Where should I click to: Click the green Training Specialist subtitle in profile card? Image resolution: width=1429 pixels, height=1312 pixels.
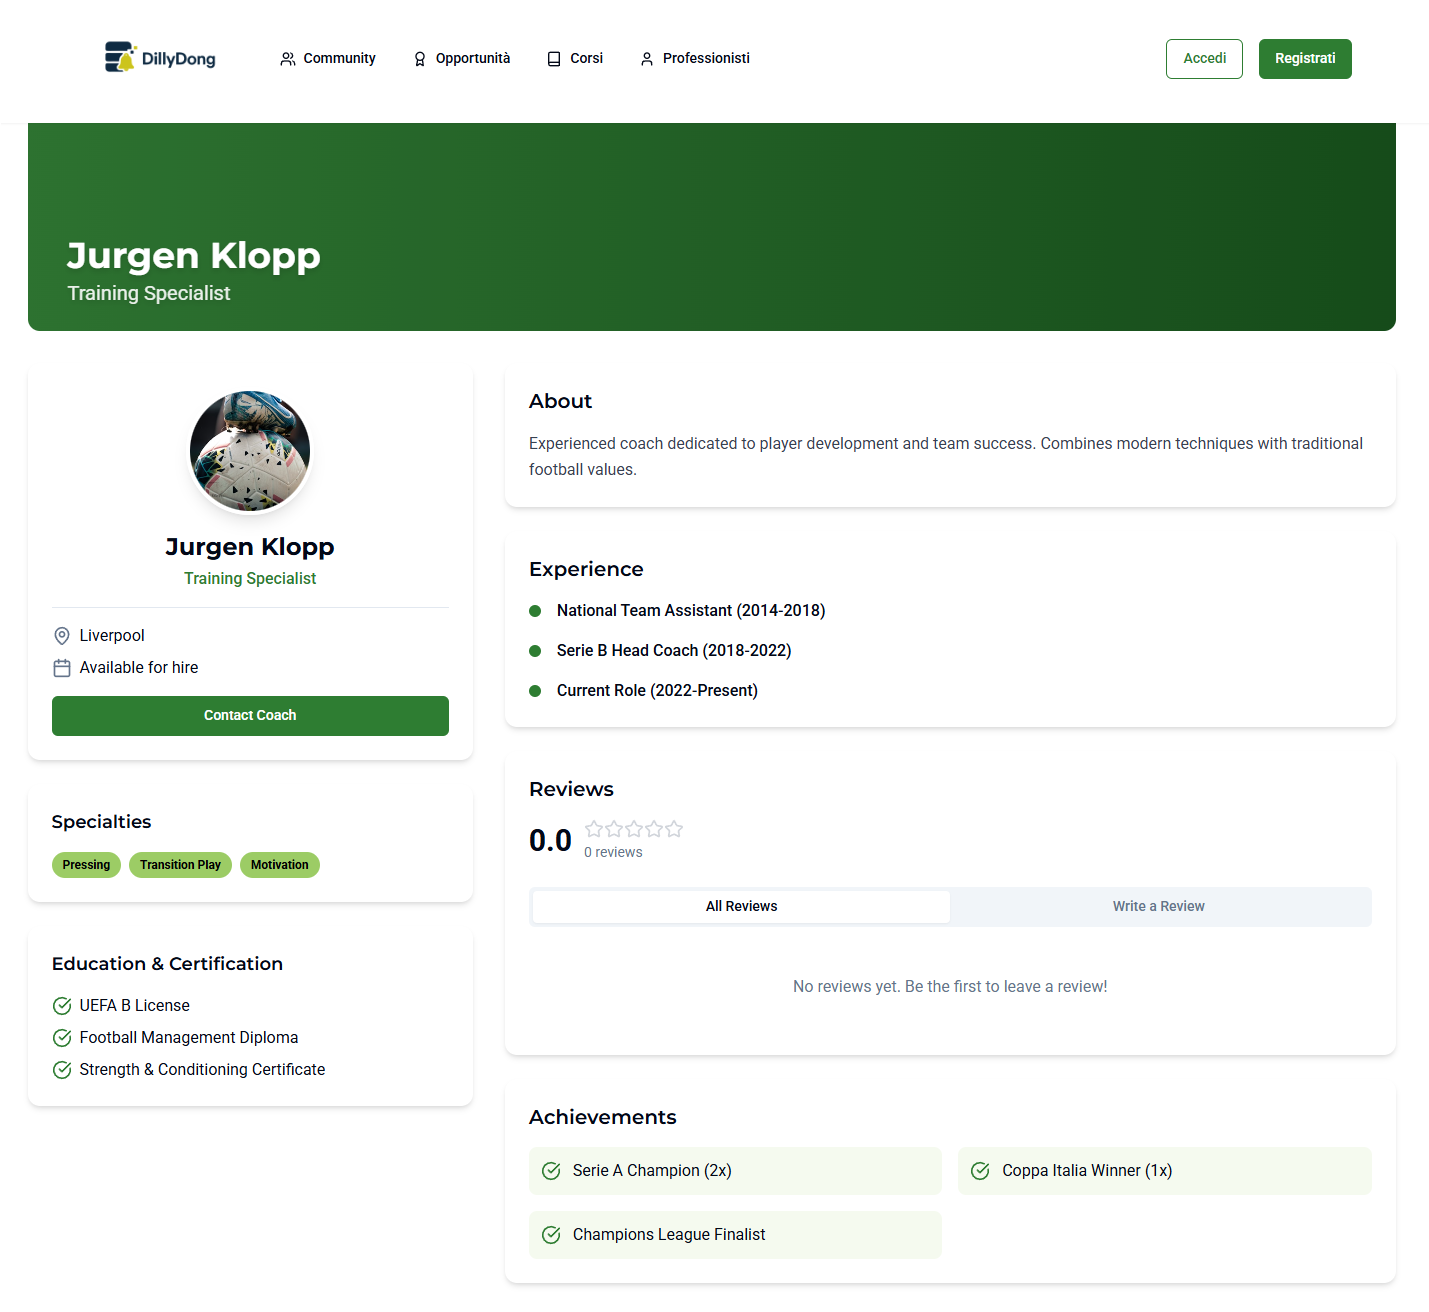click(250, 579)
